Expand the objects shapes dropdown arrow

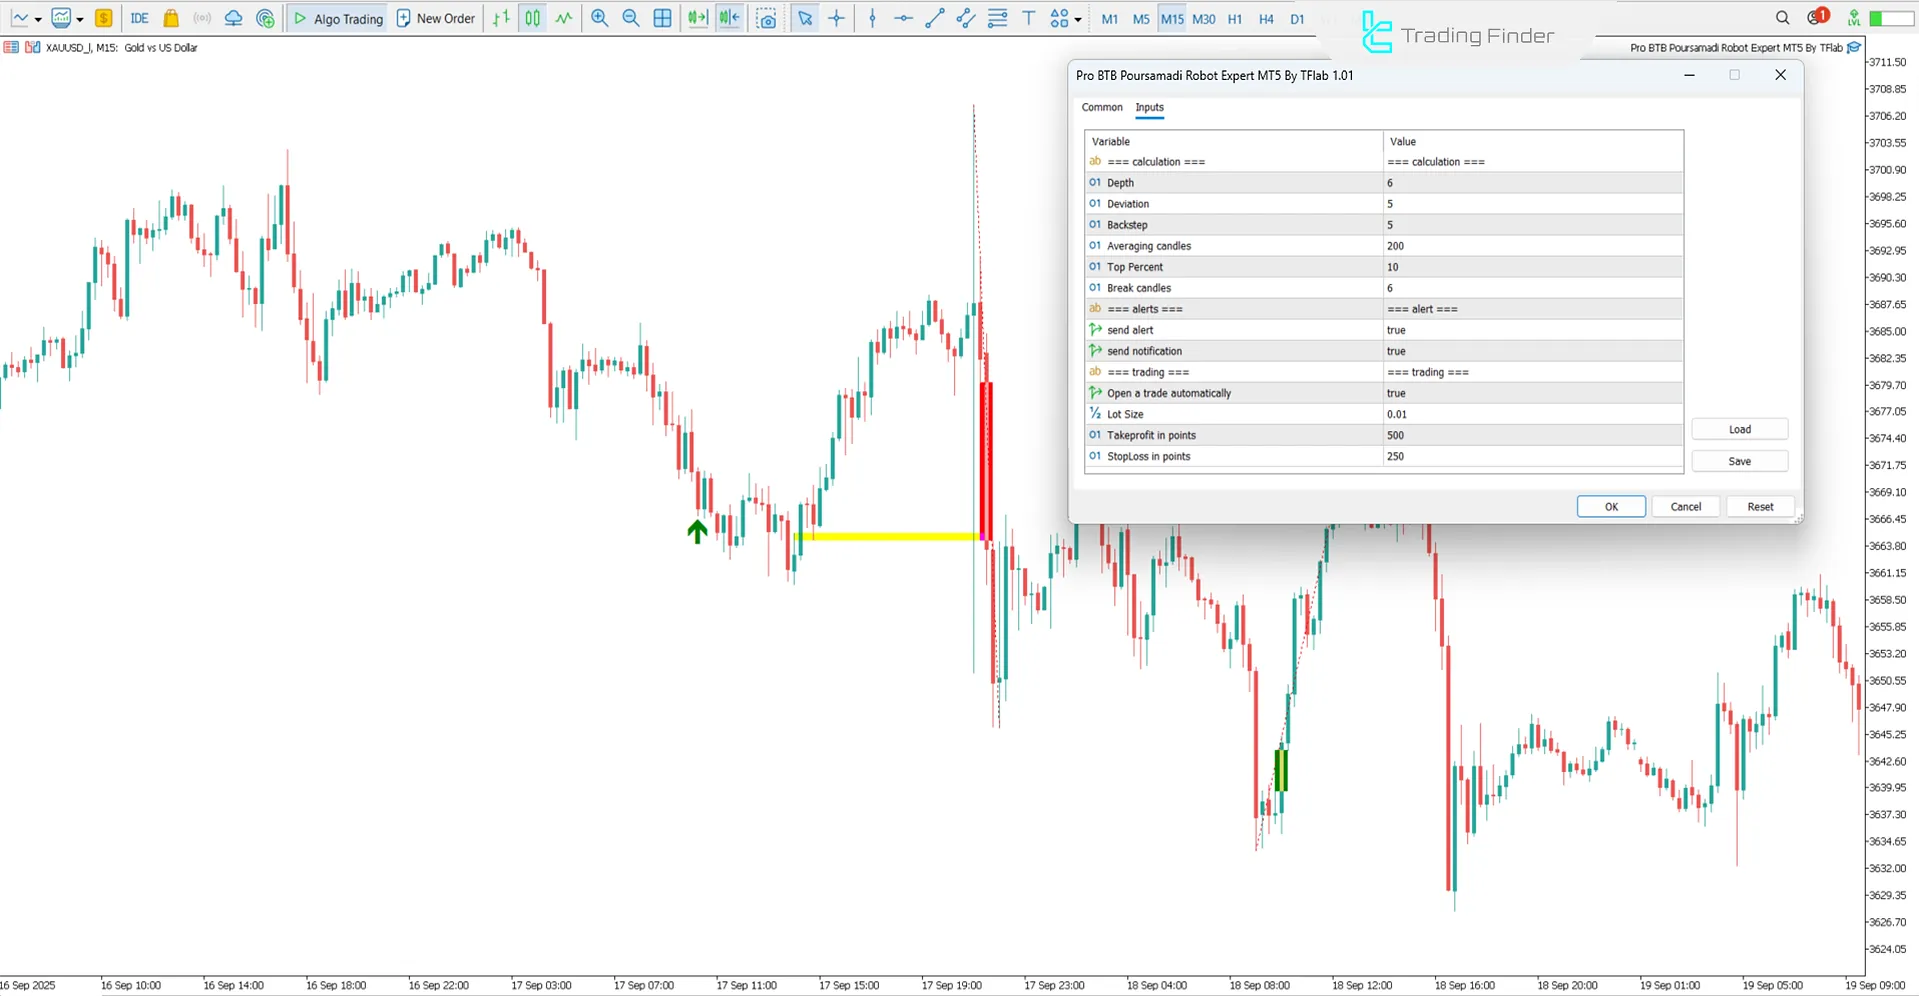[1078, 19]
